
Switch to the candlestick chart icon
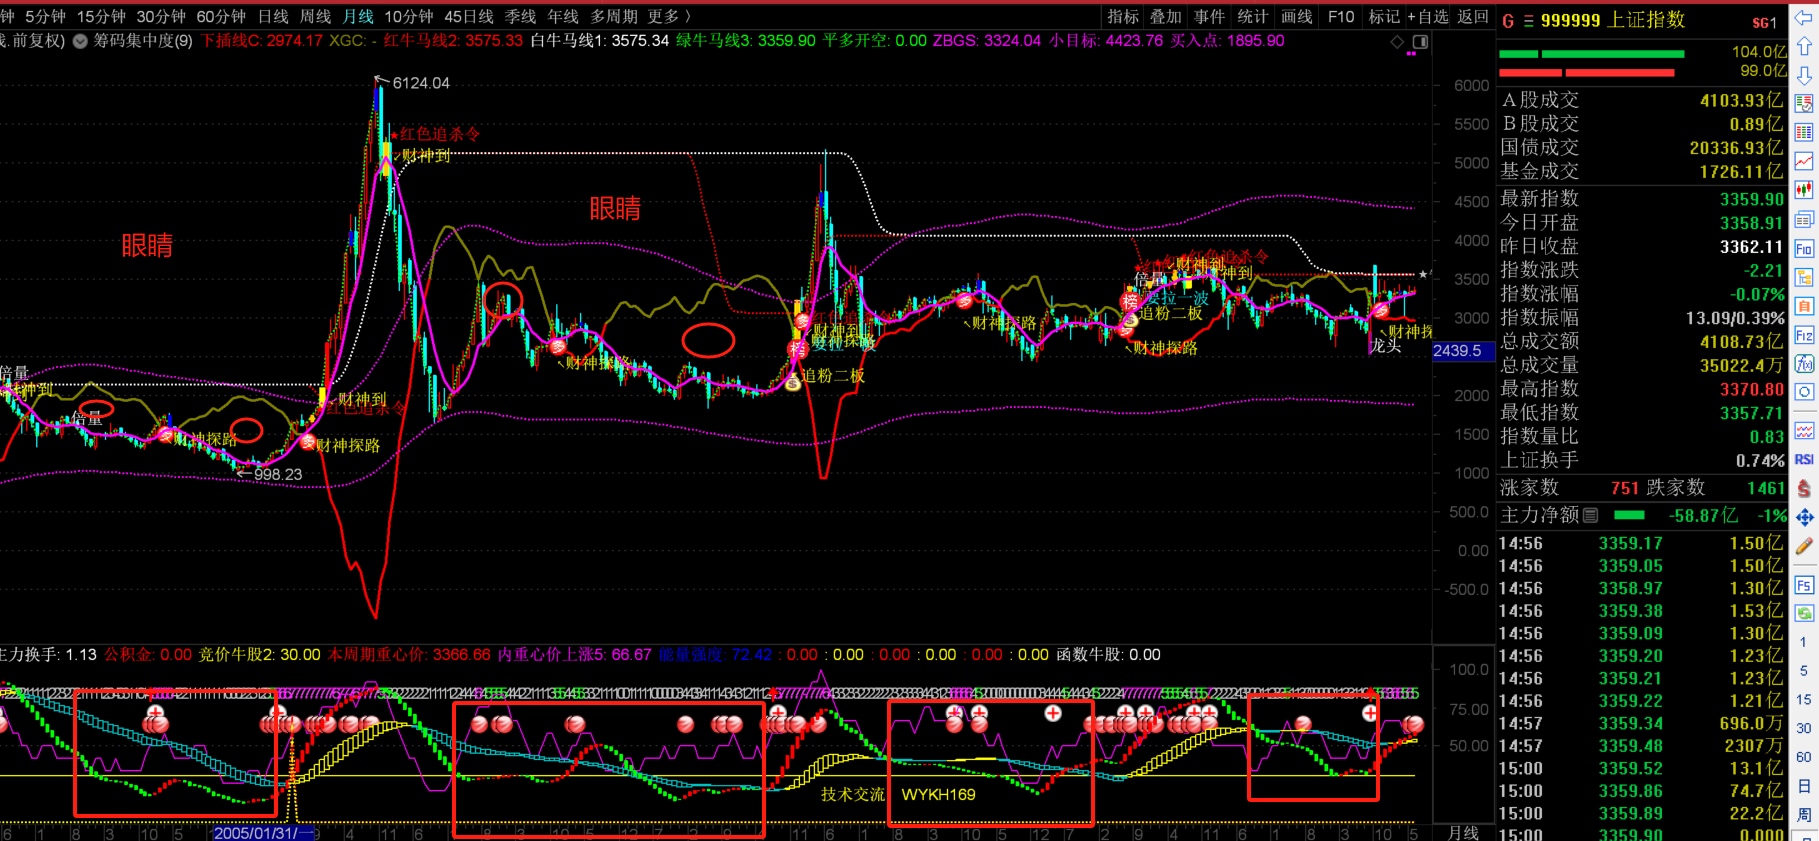[x=1804, y=190]
